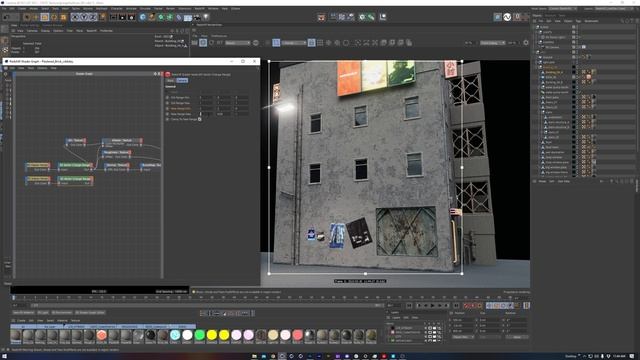Open the Light object icon
The height and width of the screenshot is (360, 640).
click(206, 17)
